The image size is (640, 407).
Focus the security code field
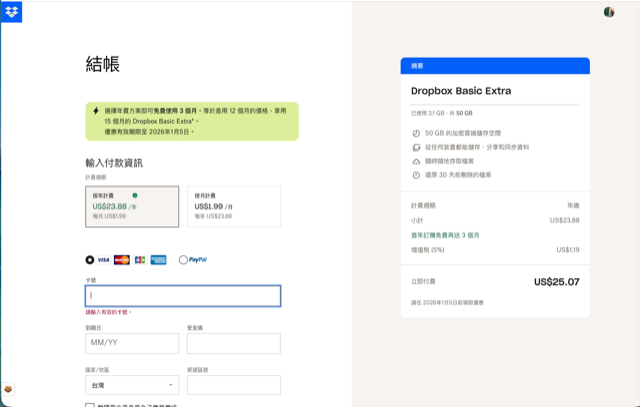tap(234, 343)
